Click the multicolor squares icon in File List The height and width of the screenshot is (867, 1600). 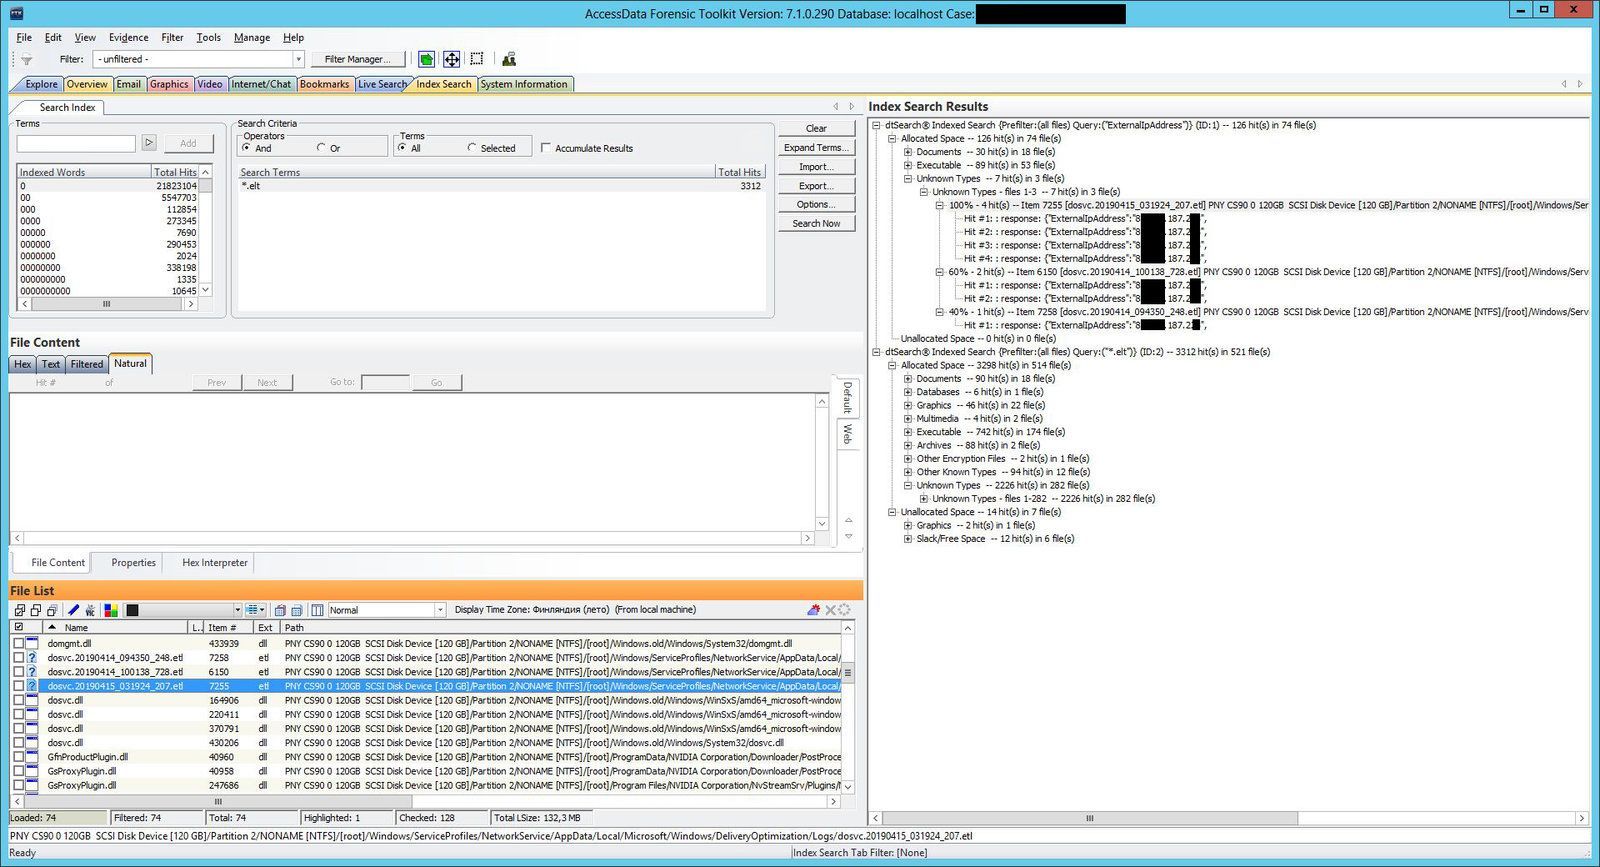pyautogui.click(x=111, y=610)
